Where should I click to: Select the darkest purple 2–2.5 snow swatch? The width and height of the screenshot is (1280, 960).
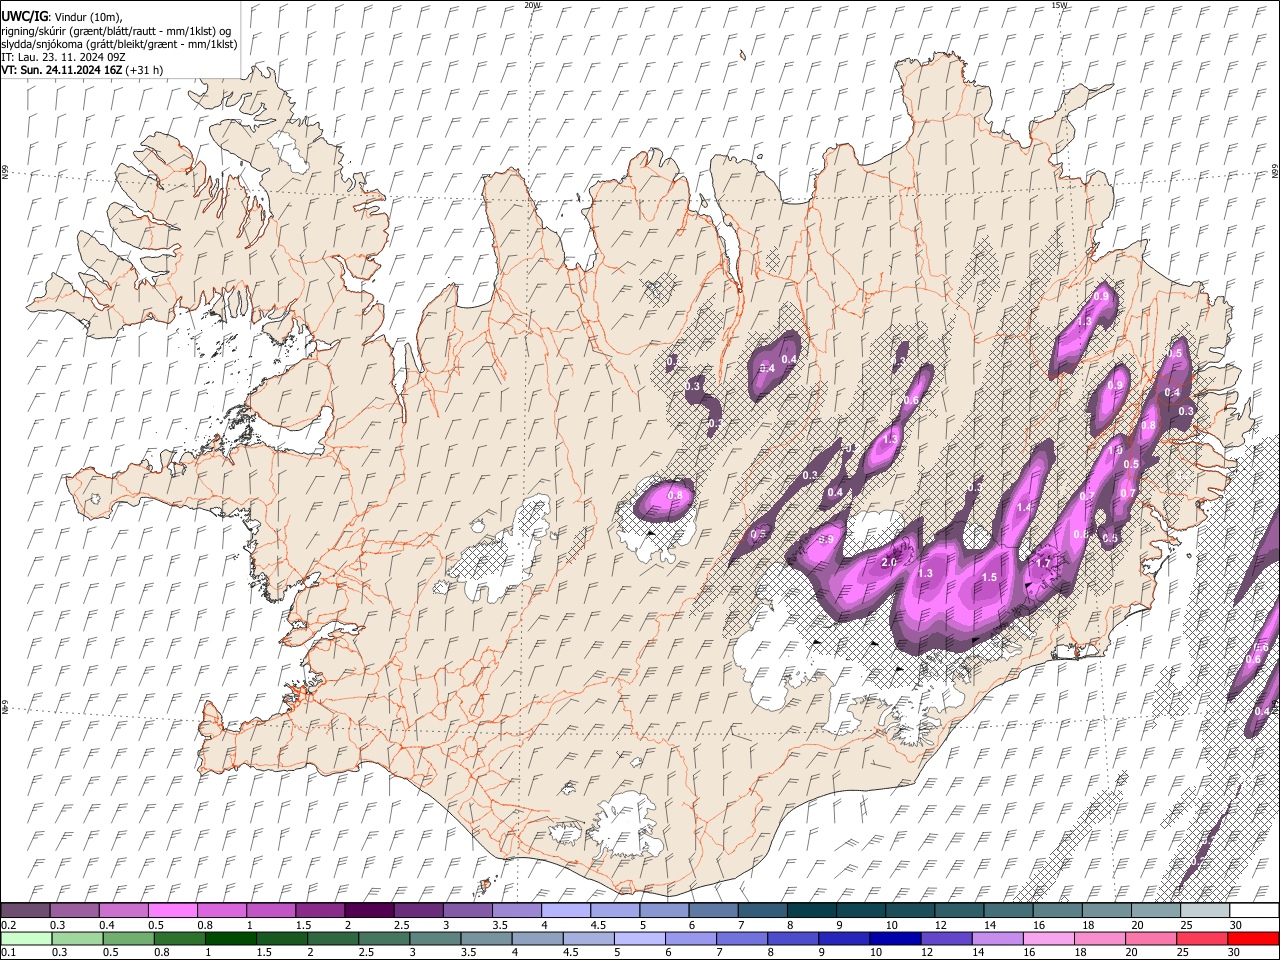tap(369, 910)
